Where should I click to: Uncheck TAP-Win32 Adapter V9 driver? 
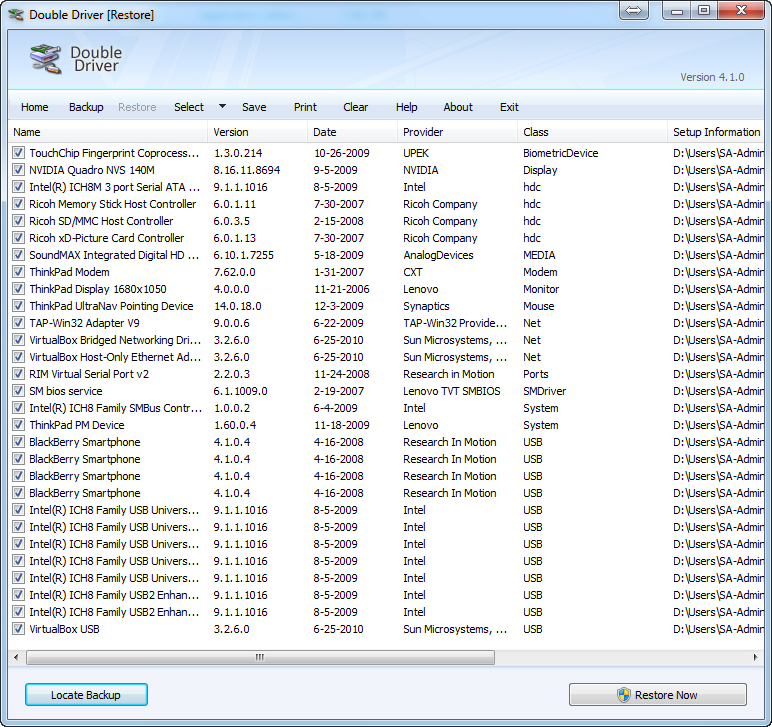[19, 323]
